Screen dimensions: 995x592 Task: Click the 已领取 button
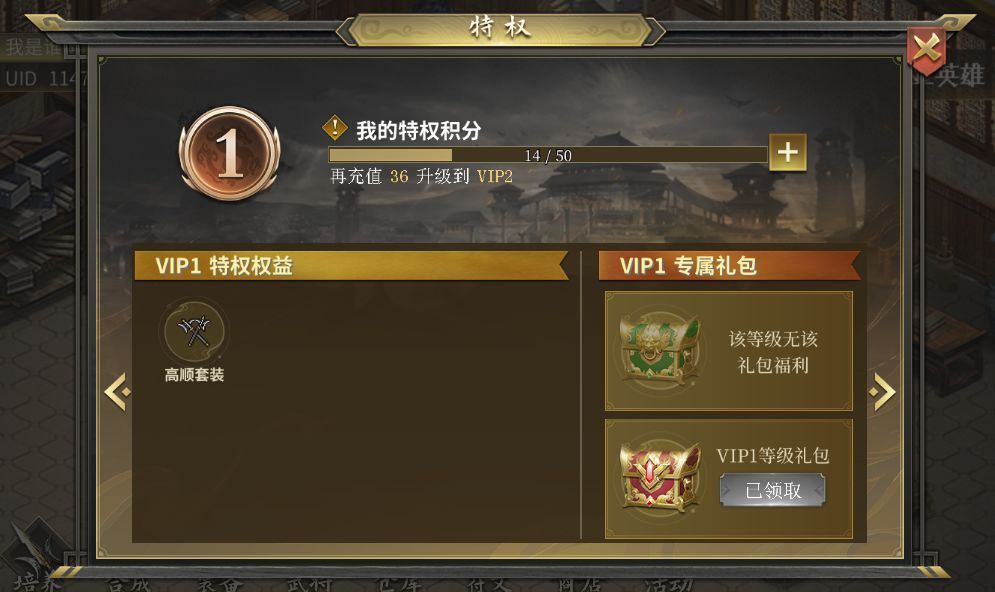tap(772, 490)
